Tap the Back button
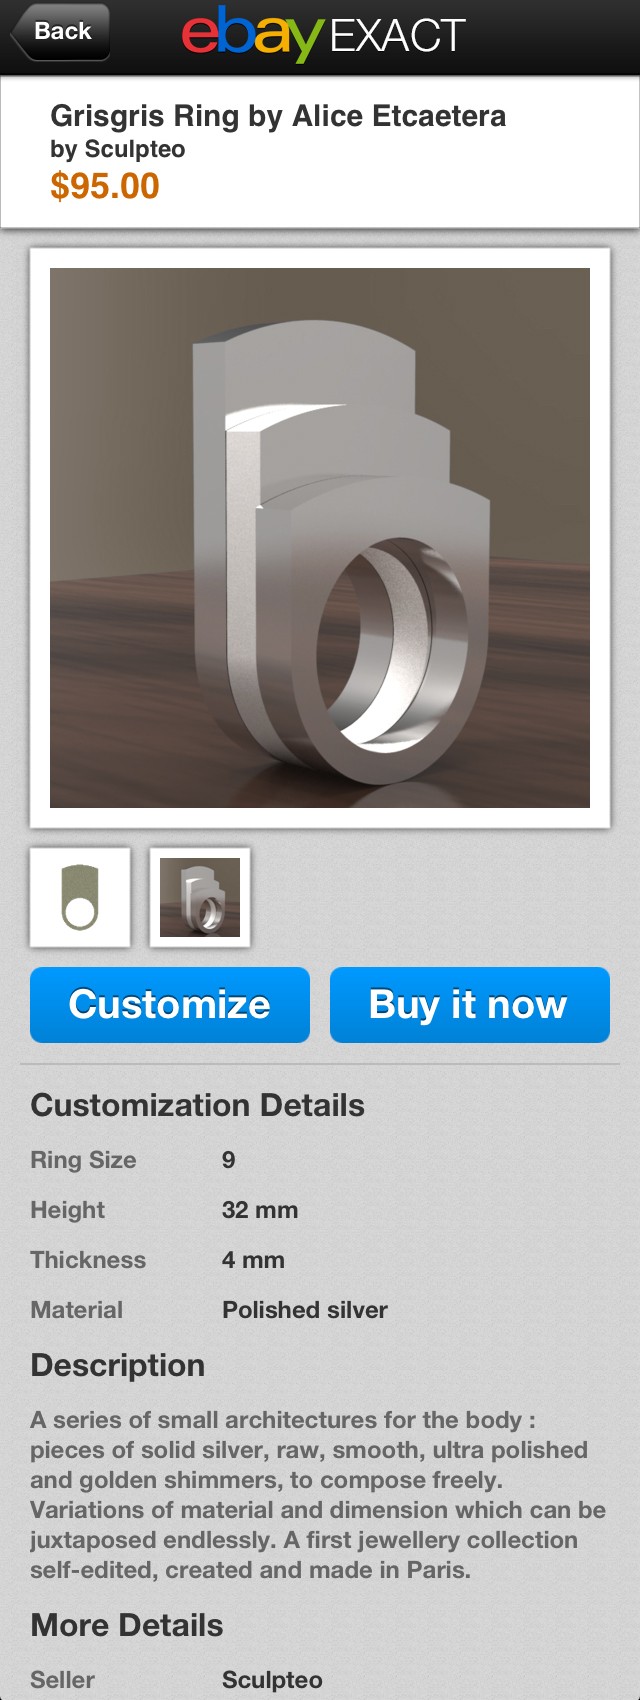The width and height of the screenshot is (640, 1700). pyautogui.click(x=60, y=32)
